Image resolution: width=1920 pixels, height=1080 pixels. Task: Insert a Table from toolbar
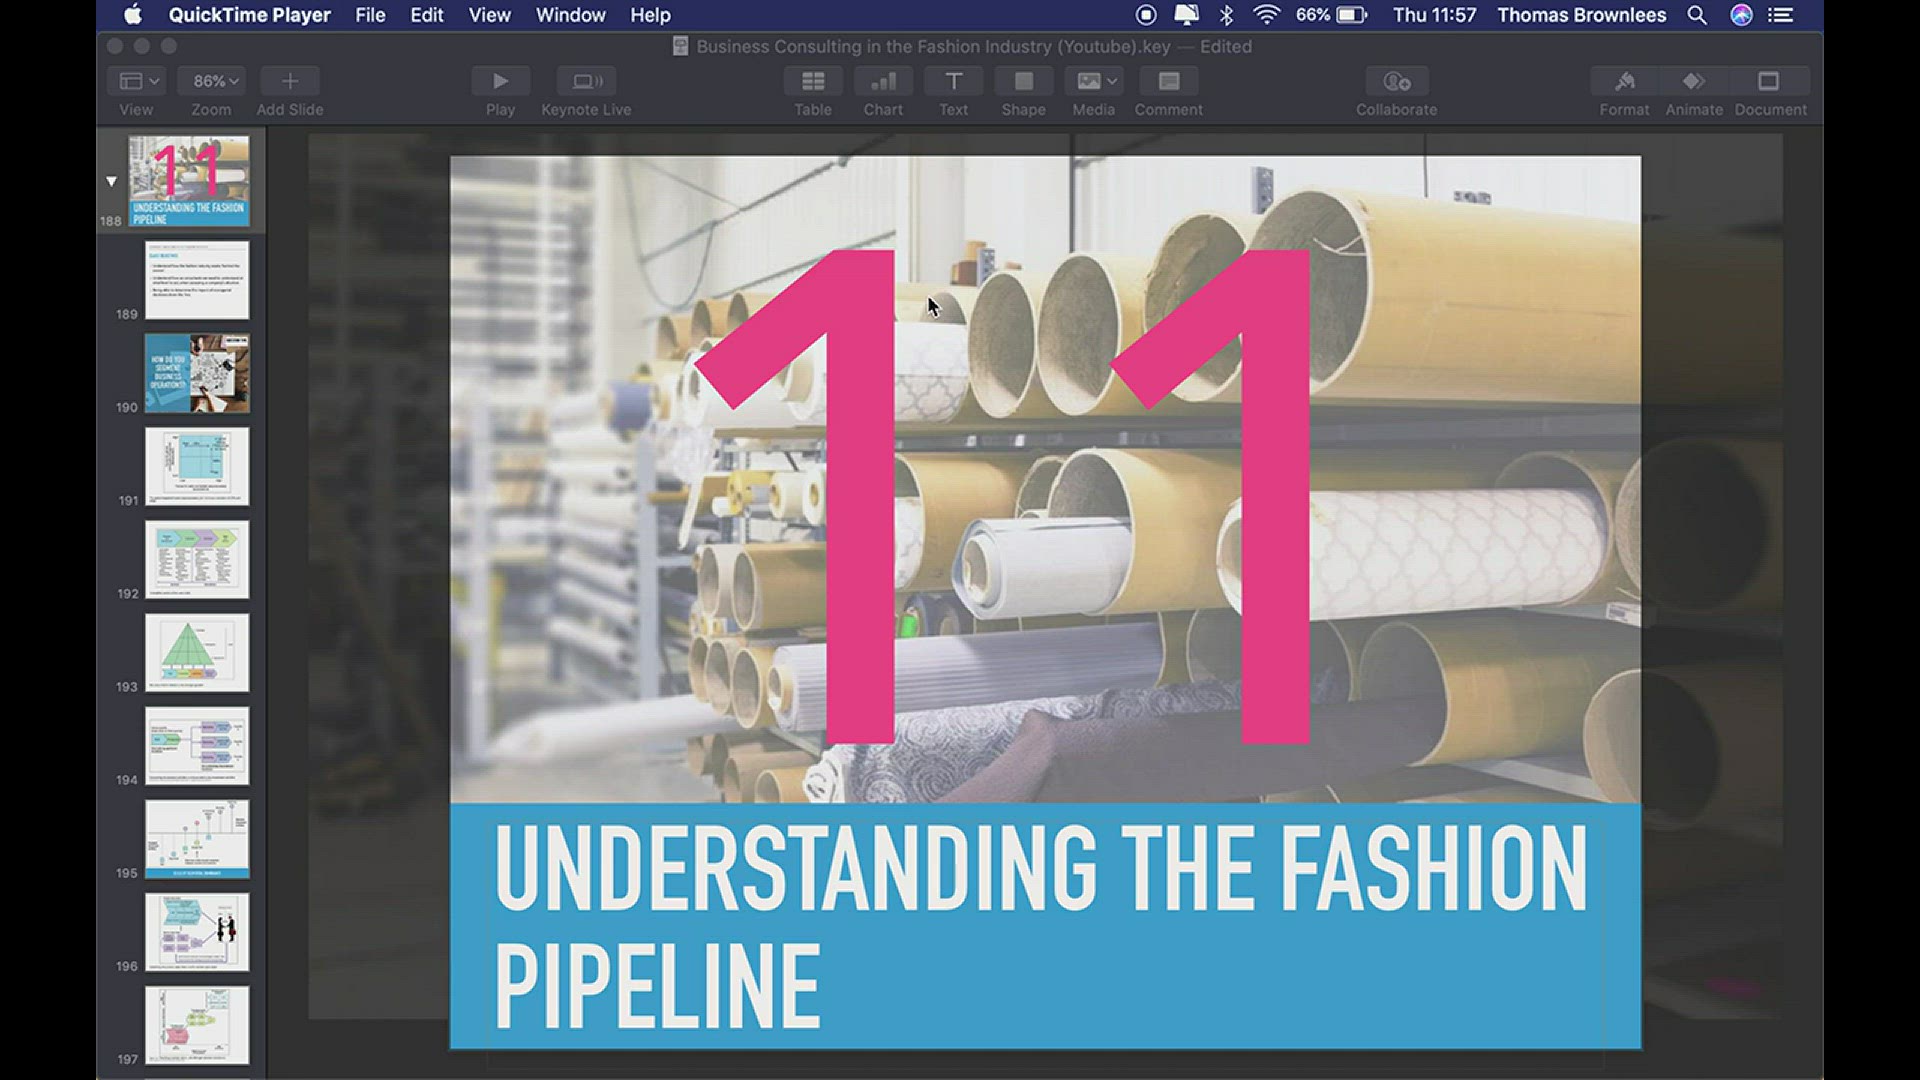(813, 82)
